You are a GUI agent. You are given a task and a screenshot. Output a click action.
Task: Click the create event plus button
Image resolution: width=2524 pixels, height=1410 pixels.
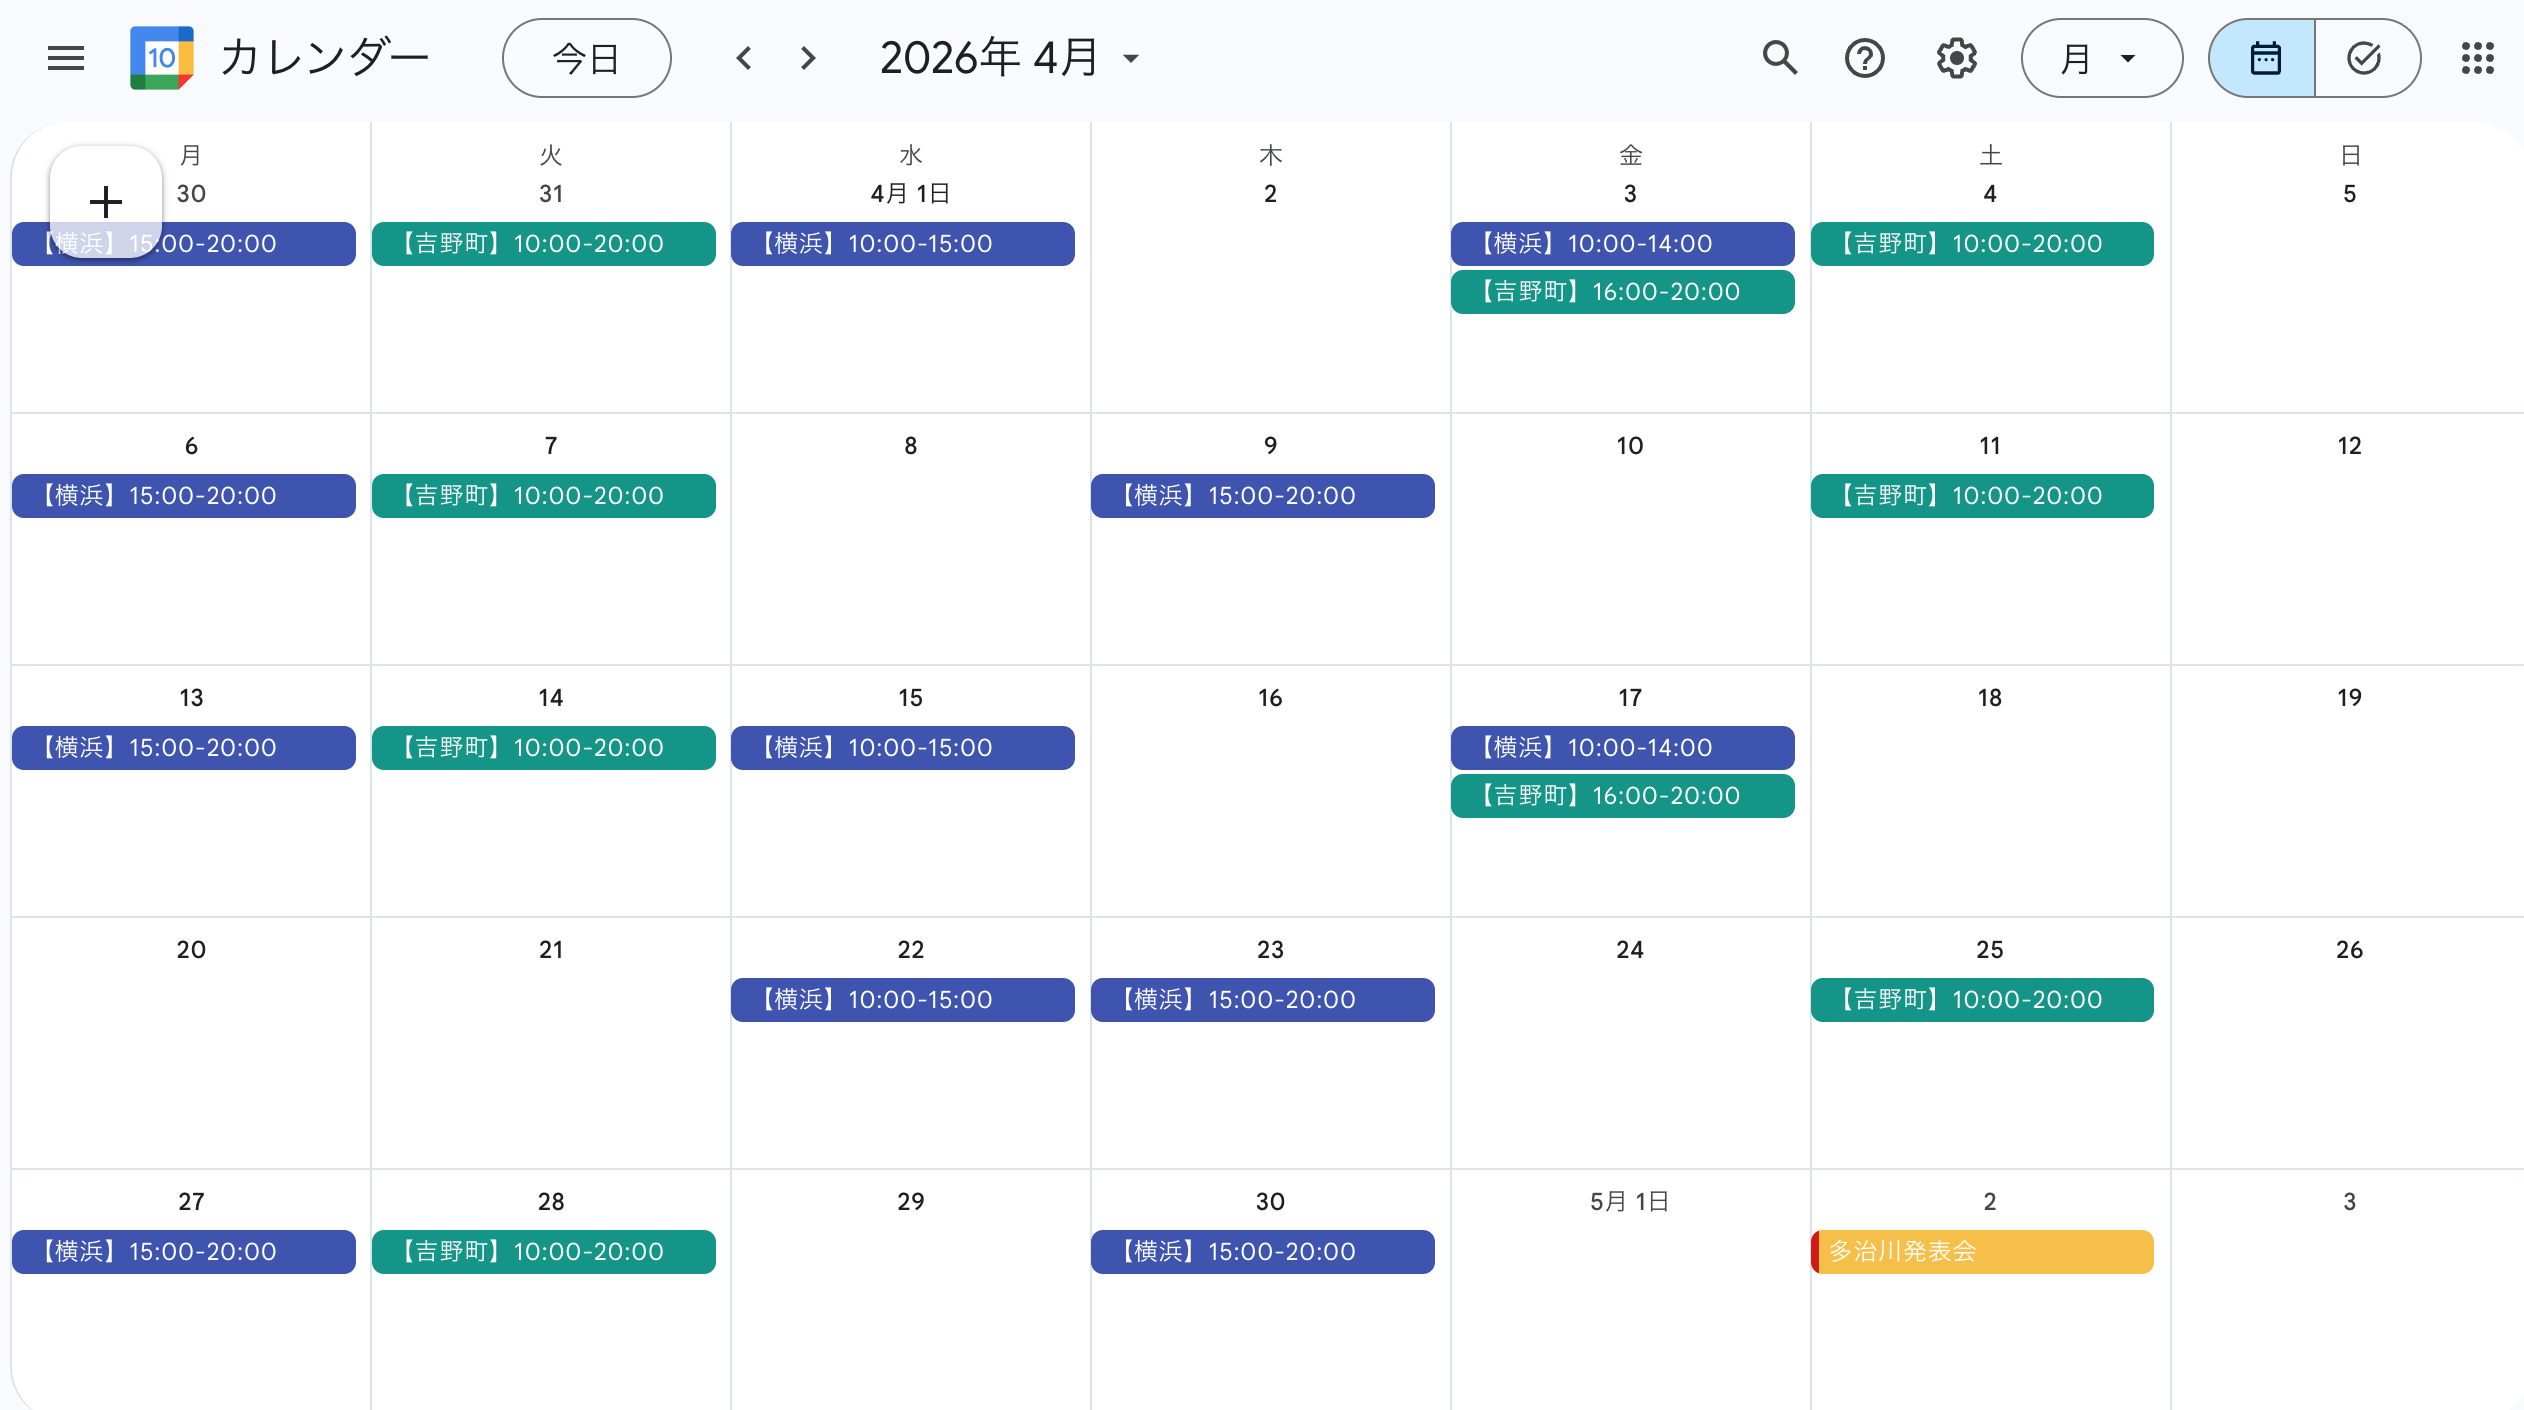pyautogui.click(x=106, y=202)
